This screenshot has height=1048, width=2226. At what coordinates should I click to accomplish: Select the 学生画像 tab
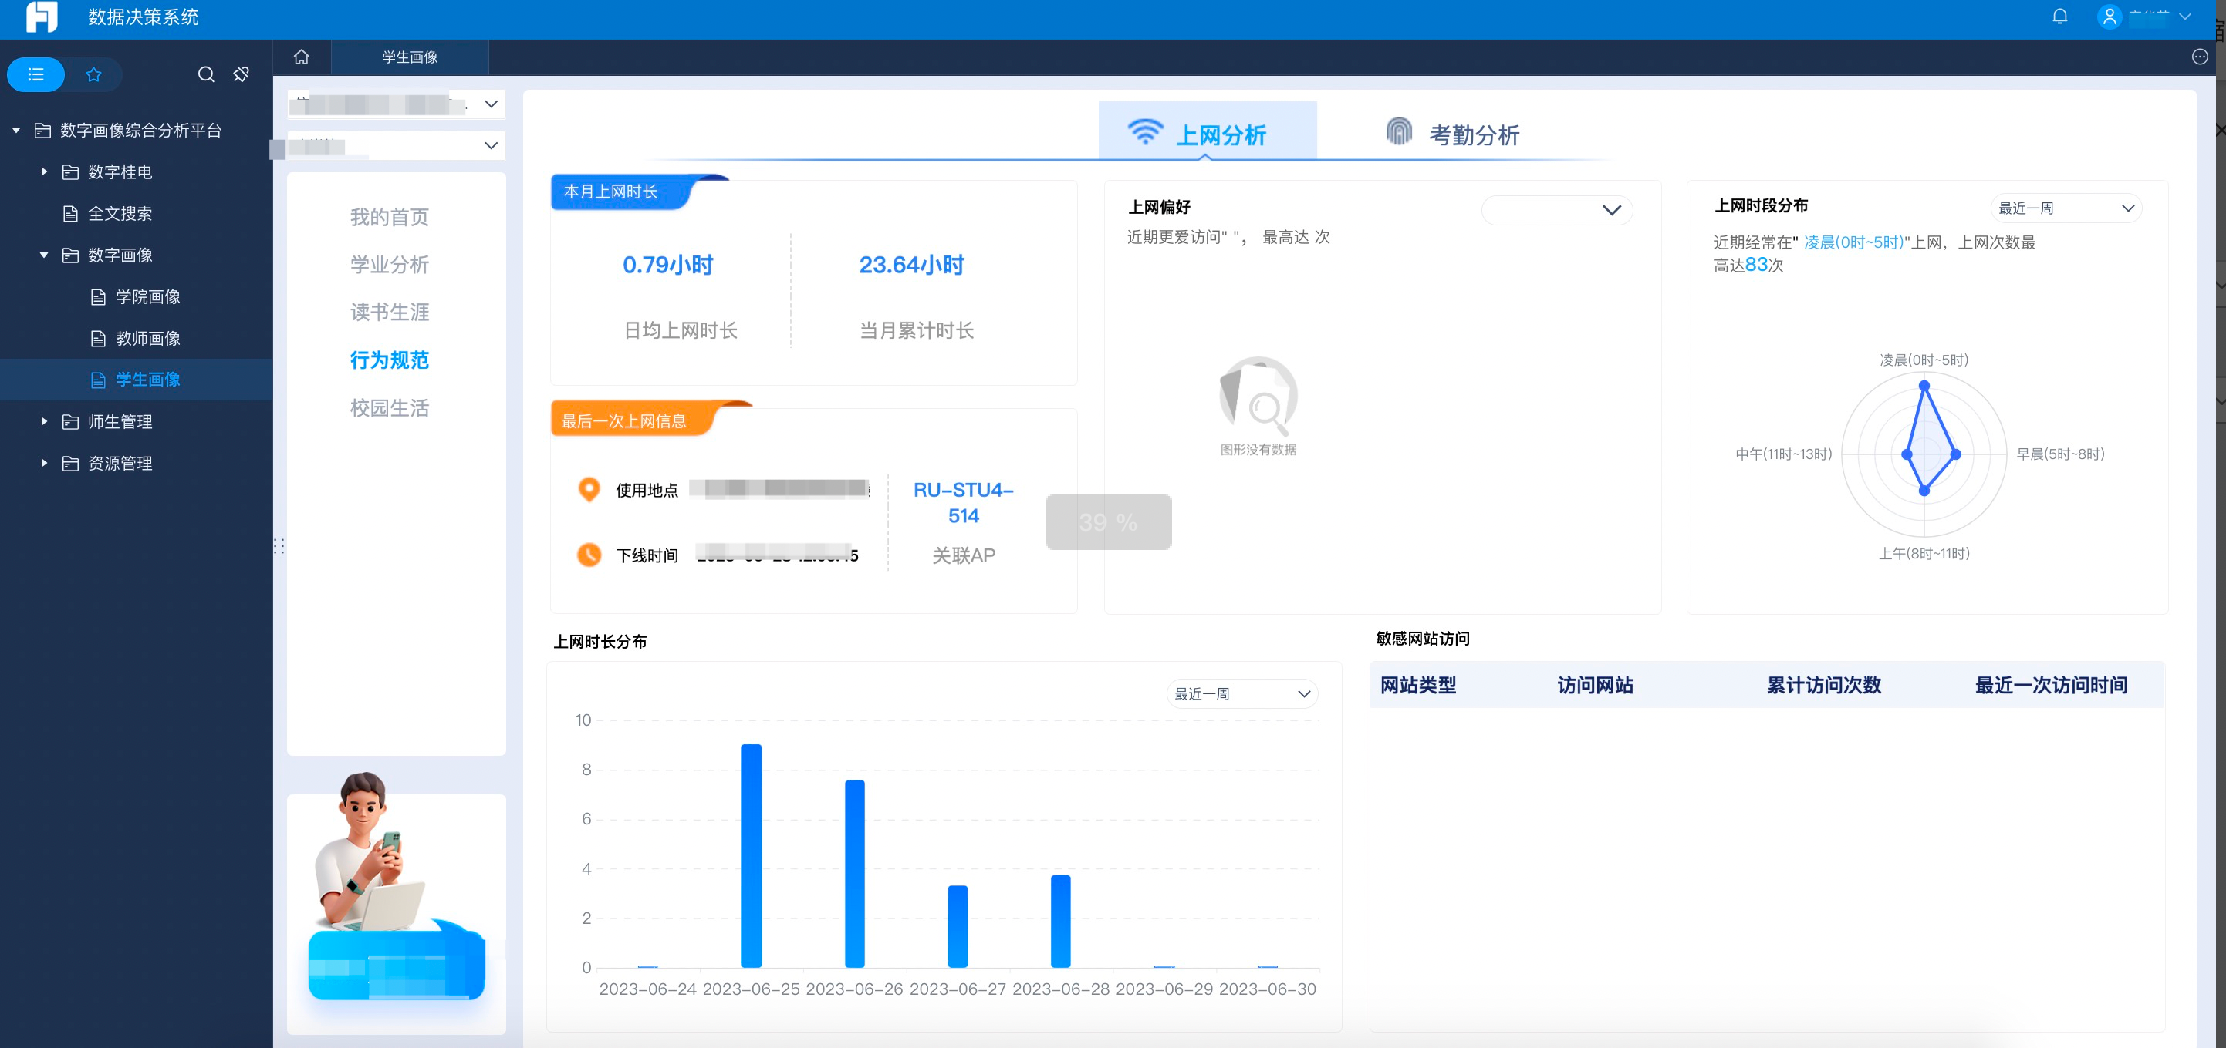point(410,57)
